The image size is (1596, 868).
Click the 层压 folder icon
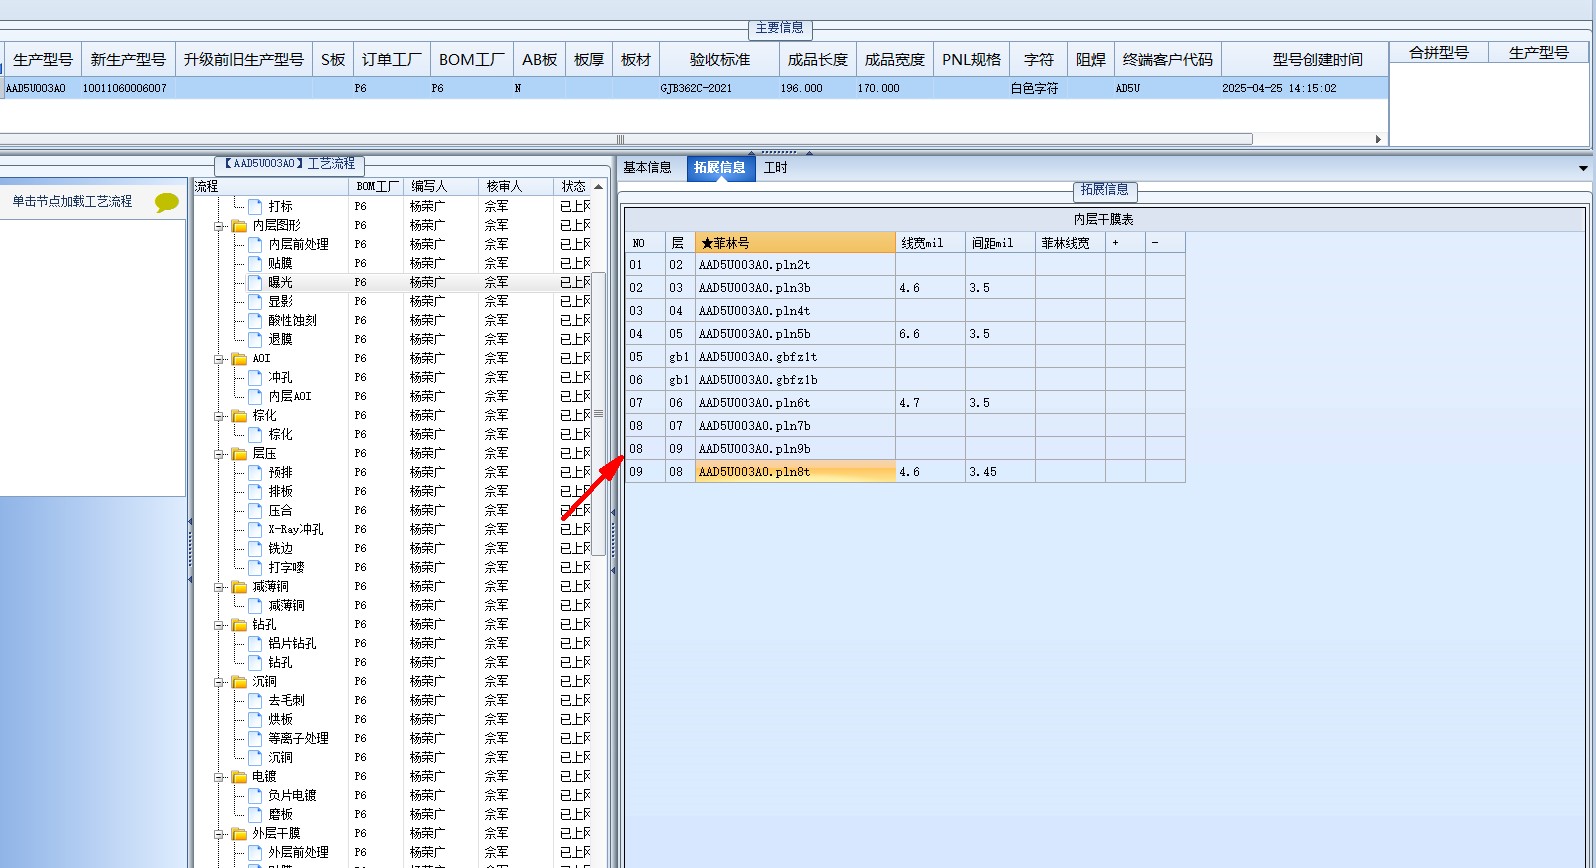[240, 454]
